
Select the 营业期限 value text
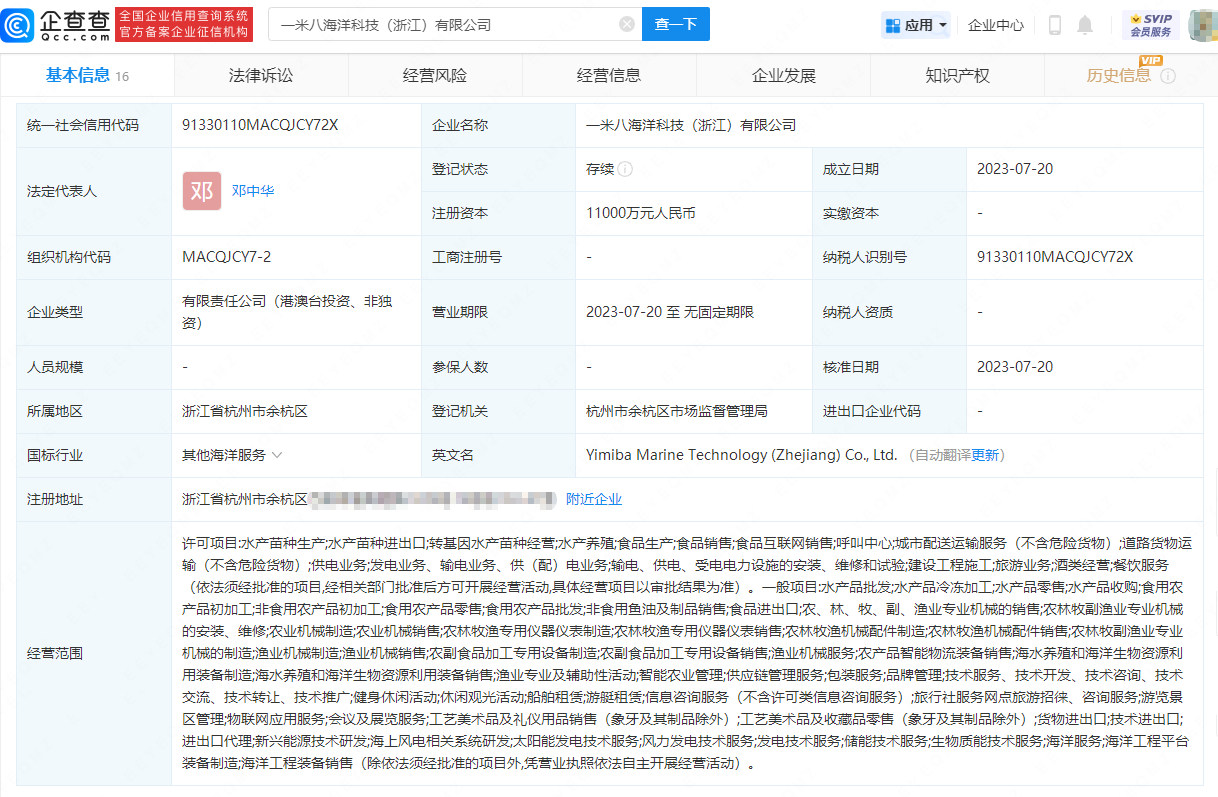pyautogui.click(x=669, y=312)
